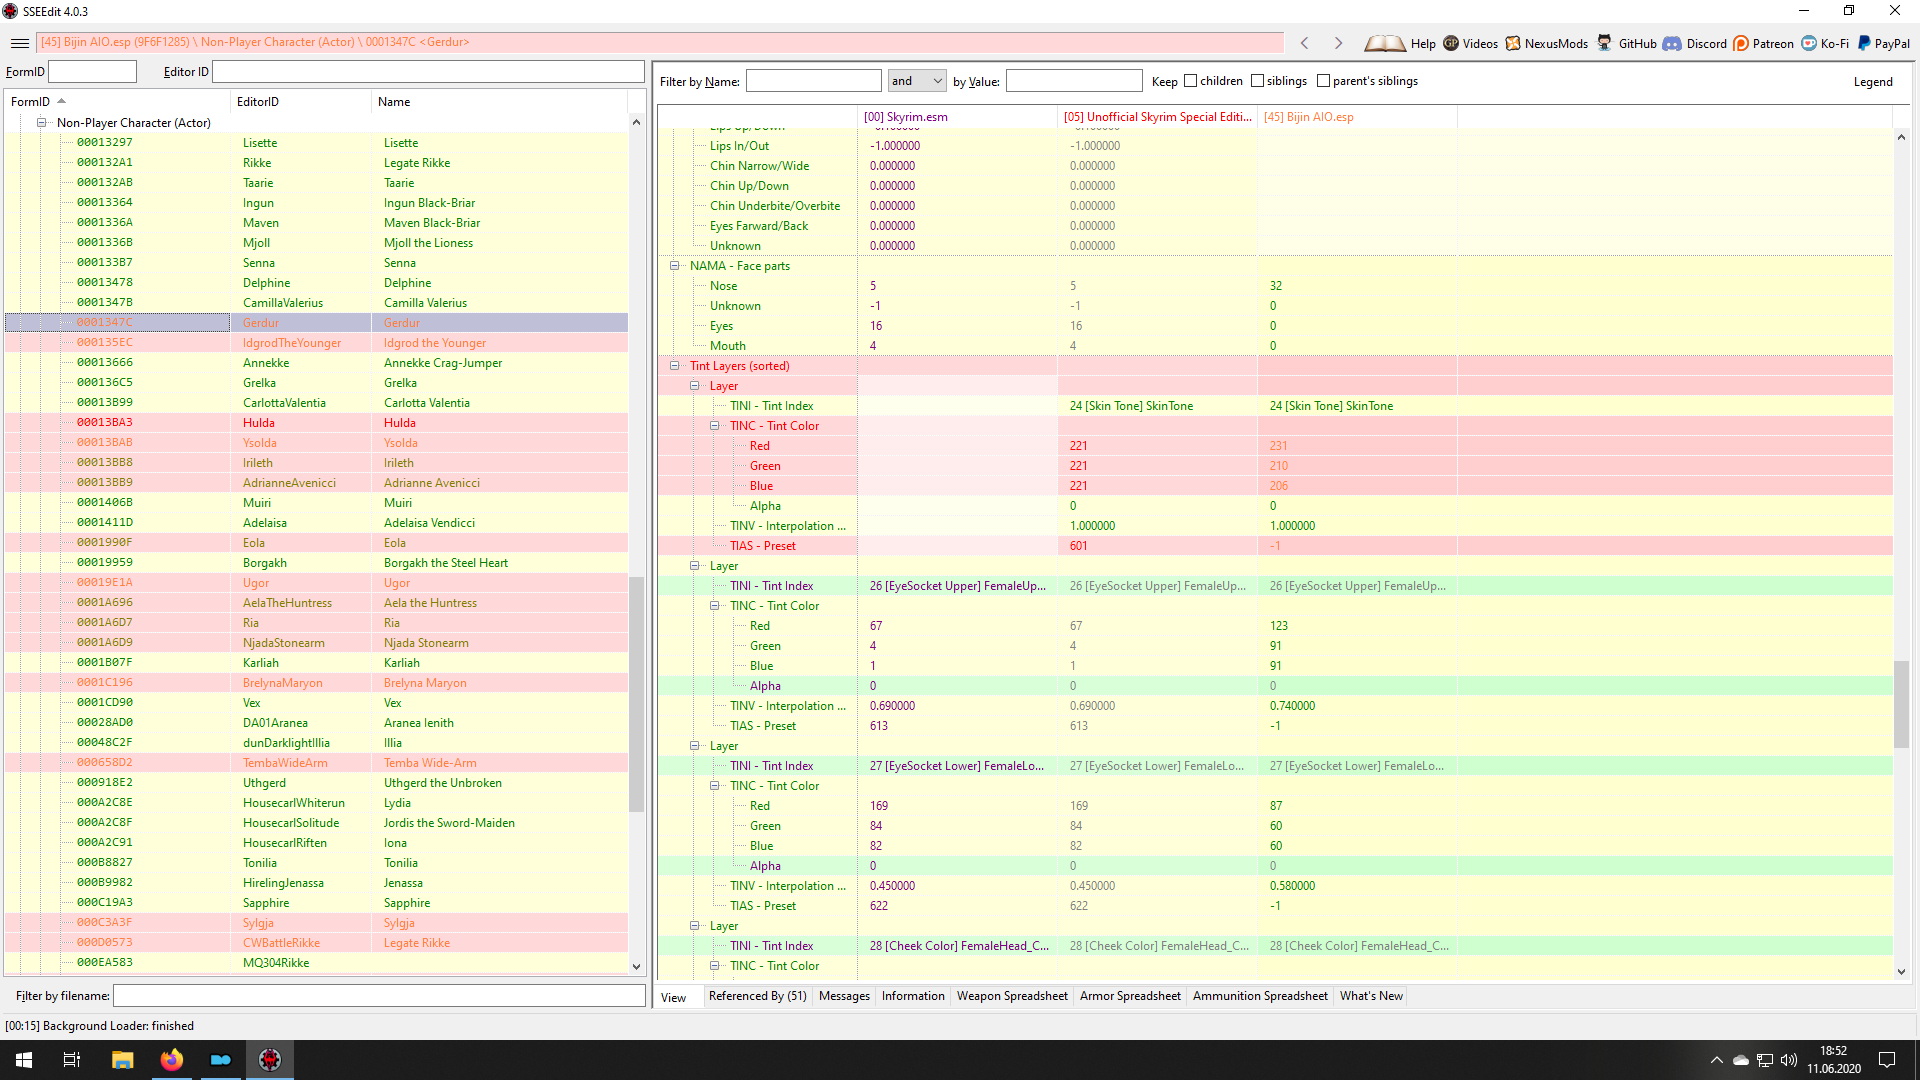The image size is (1920, 1080).
Task: Show hidden system tray icons
Action: click(1716, 1060)
